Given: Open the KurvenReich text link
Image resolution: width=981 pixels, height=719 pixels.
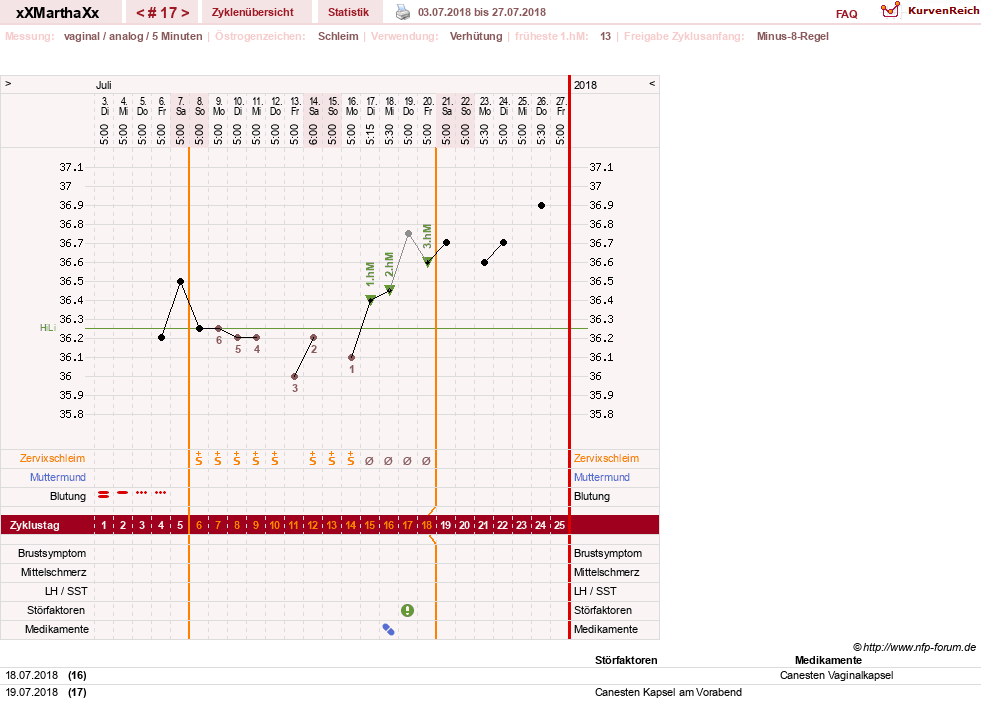Looking at the screenshot, I should 943,11.
